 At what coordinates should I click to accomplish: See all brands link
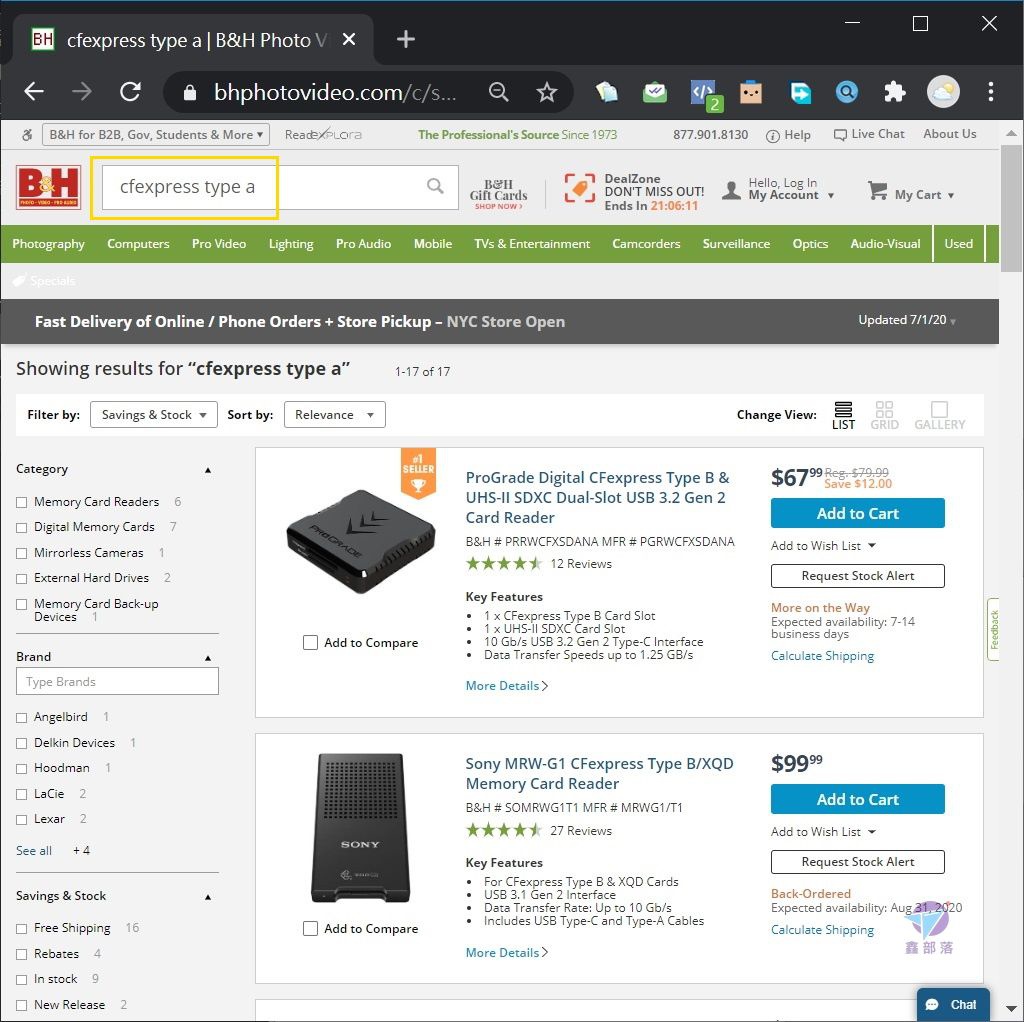[34, 851]
